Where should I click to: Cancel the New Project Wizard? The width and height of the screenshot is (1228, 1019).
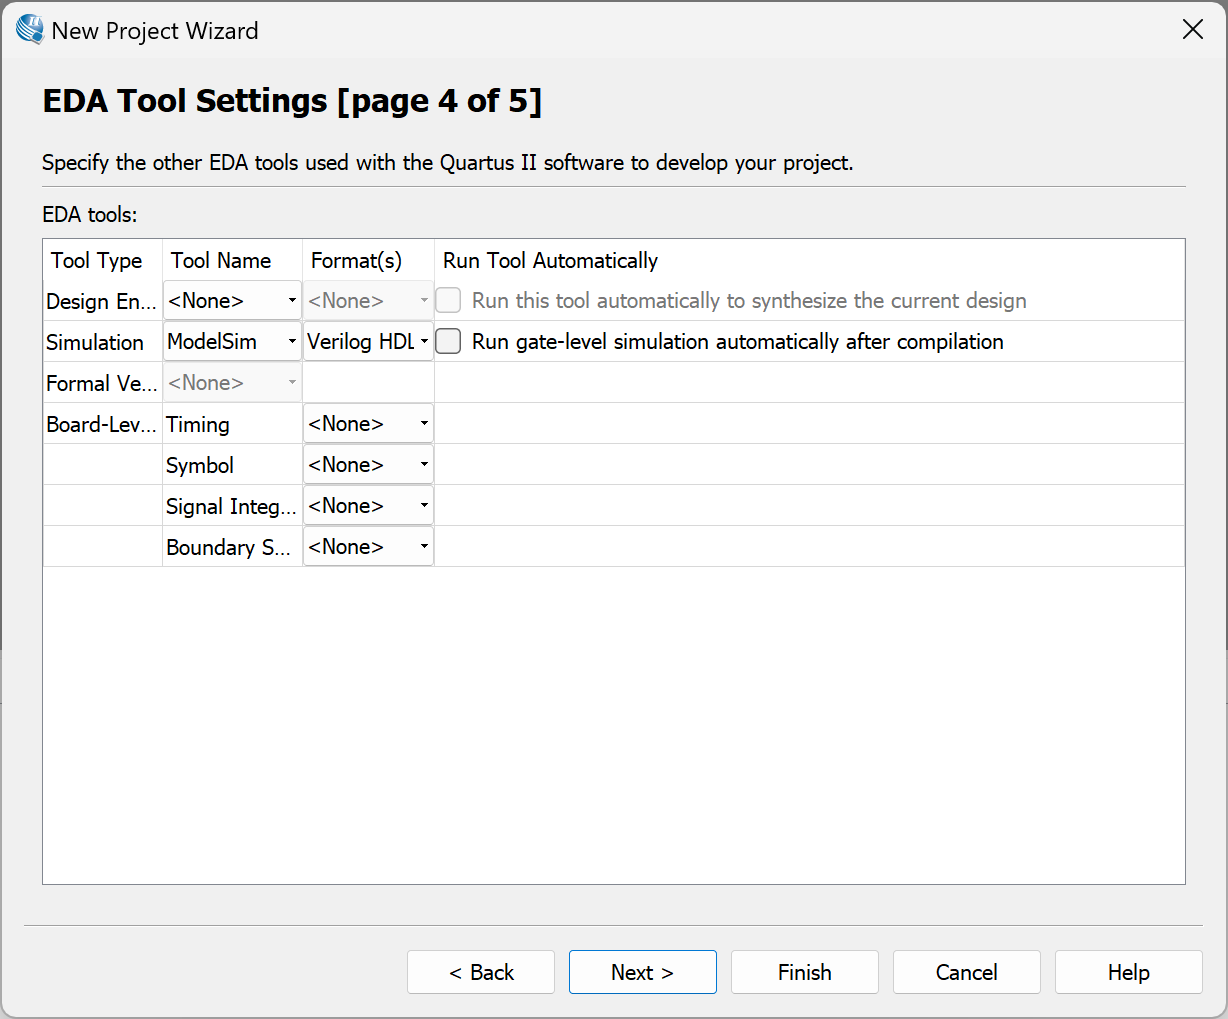967,972
